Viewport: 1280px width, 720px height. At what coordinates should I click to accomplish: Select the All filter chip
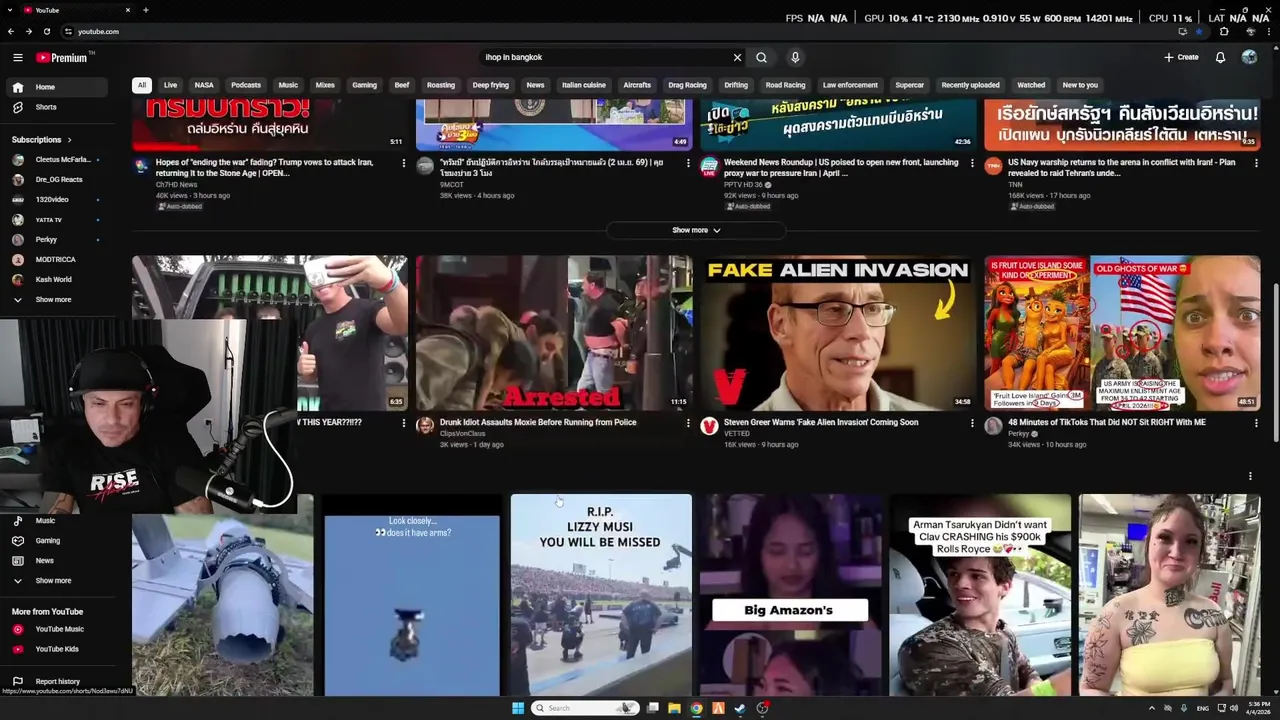point(142,85)
